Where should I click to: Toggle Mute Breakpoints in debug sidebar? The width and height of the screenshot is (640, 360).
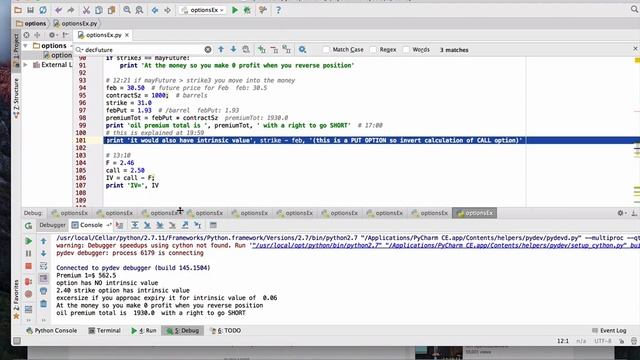tap(28, 294)
